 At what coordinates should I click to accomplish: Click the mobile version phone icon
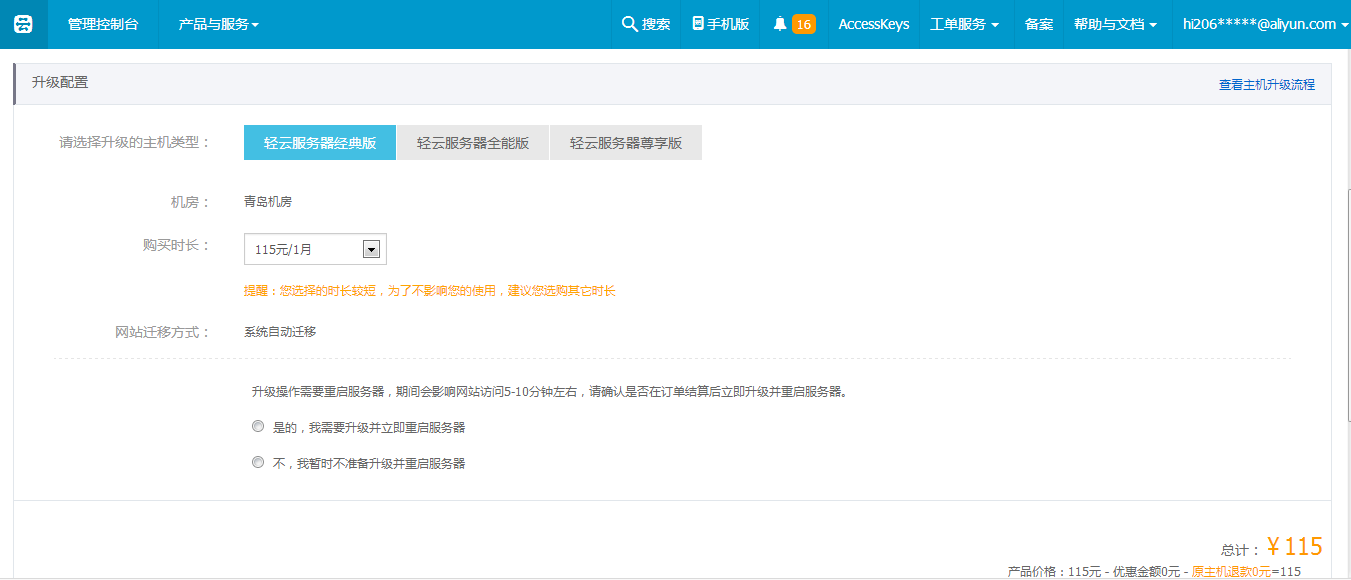point(698,24)
